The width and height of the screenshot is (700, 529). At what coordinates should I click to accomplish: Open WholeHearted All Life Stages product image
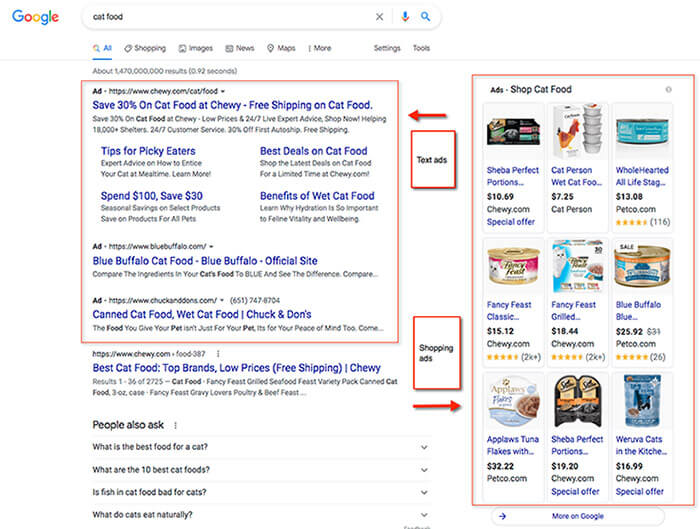coord(642,131)
